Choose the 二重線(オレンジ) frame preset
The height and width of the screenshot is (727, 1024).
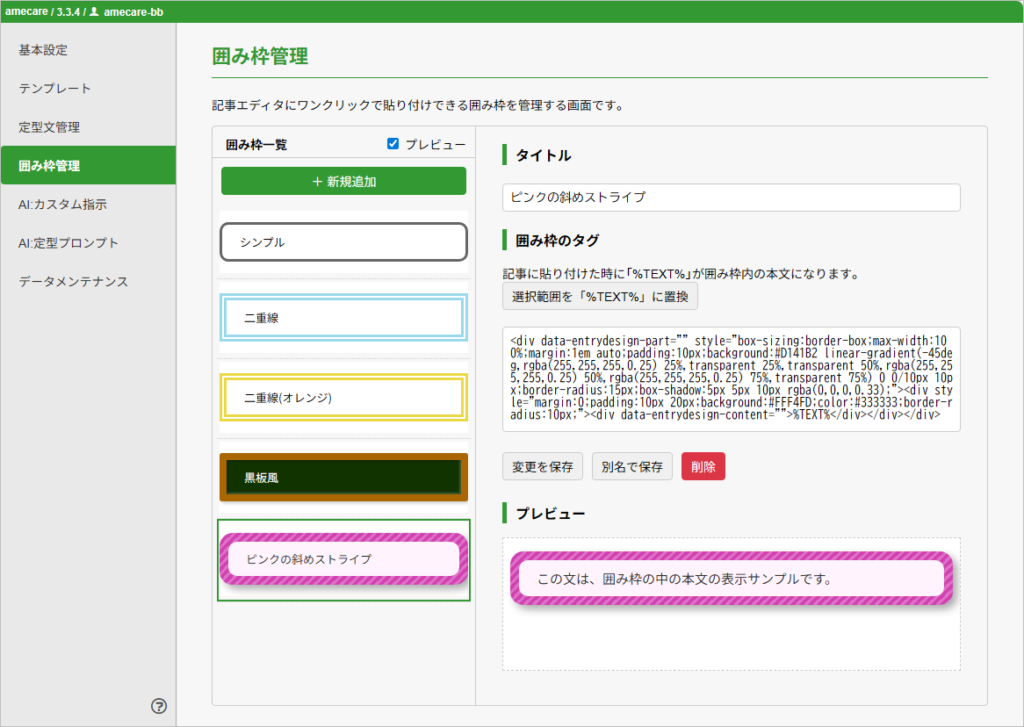[x=344, y=397]
